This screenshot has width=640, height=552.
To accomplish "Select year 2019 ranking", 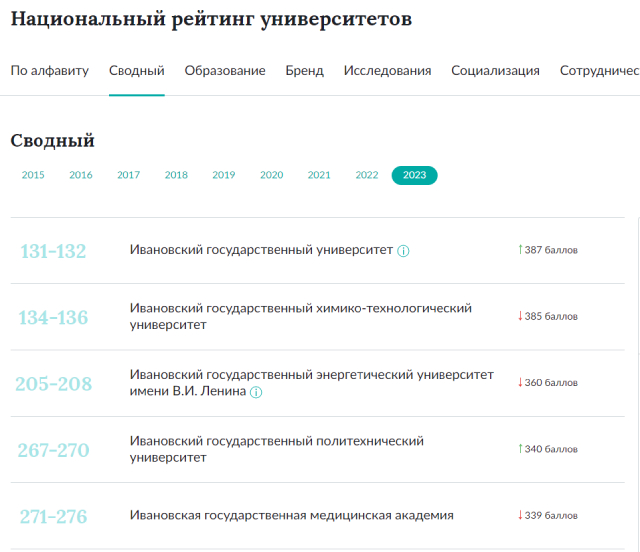I will [224, 175].
